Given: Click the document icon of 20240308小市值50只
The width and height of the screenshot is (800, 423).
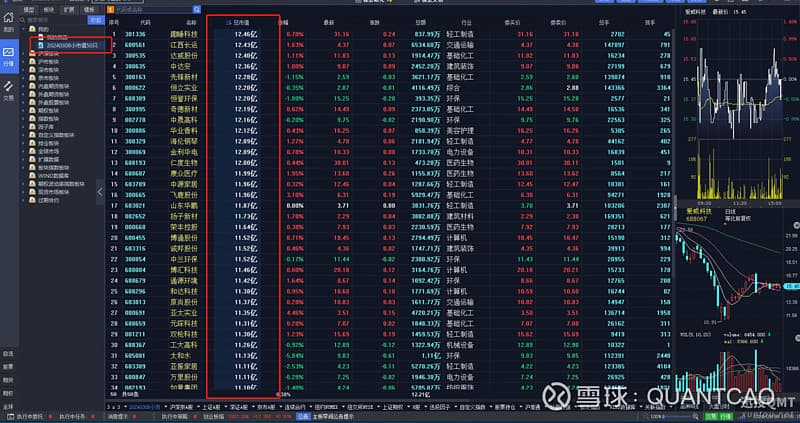Looking at the screenshot, I should pos(42,45).
